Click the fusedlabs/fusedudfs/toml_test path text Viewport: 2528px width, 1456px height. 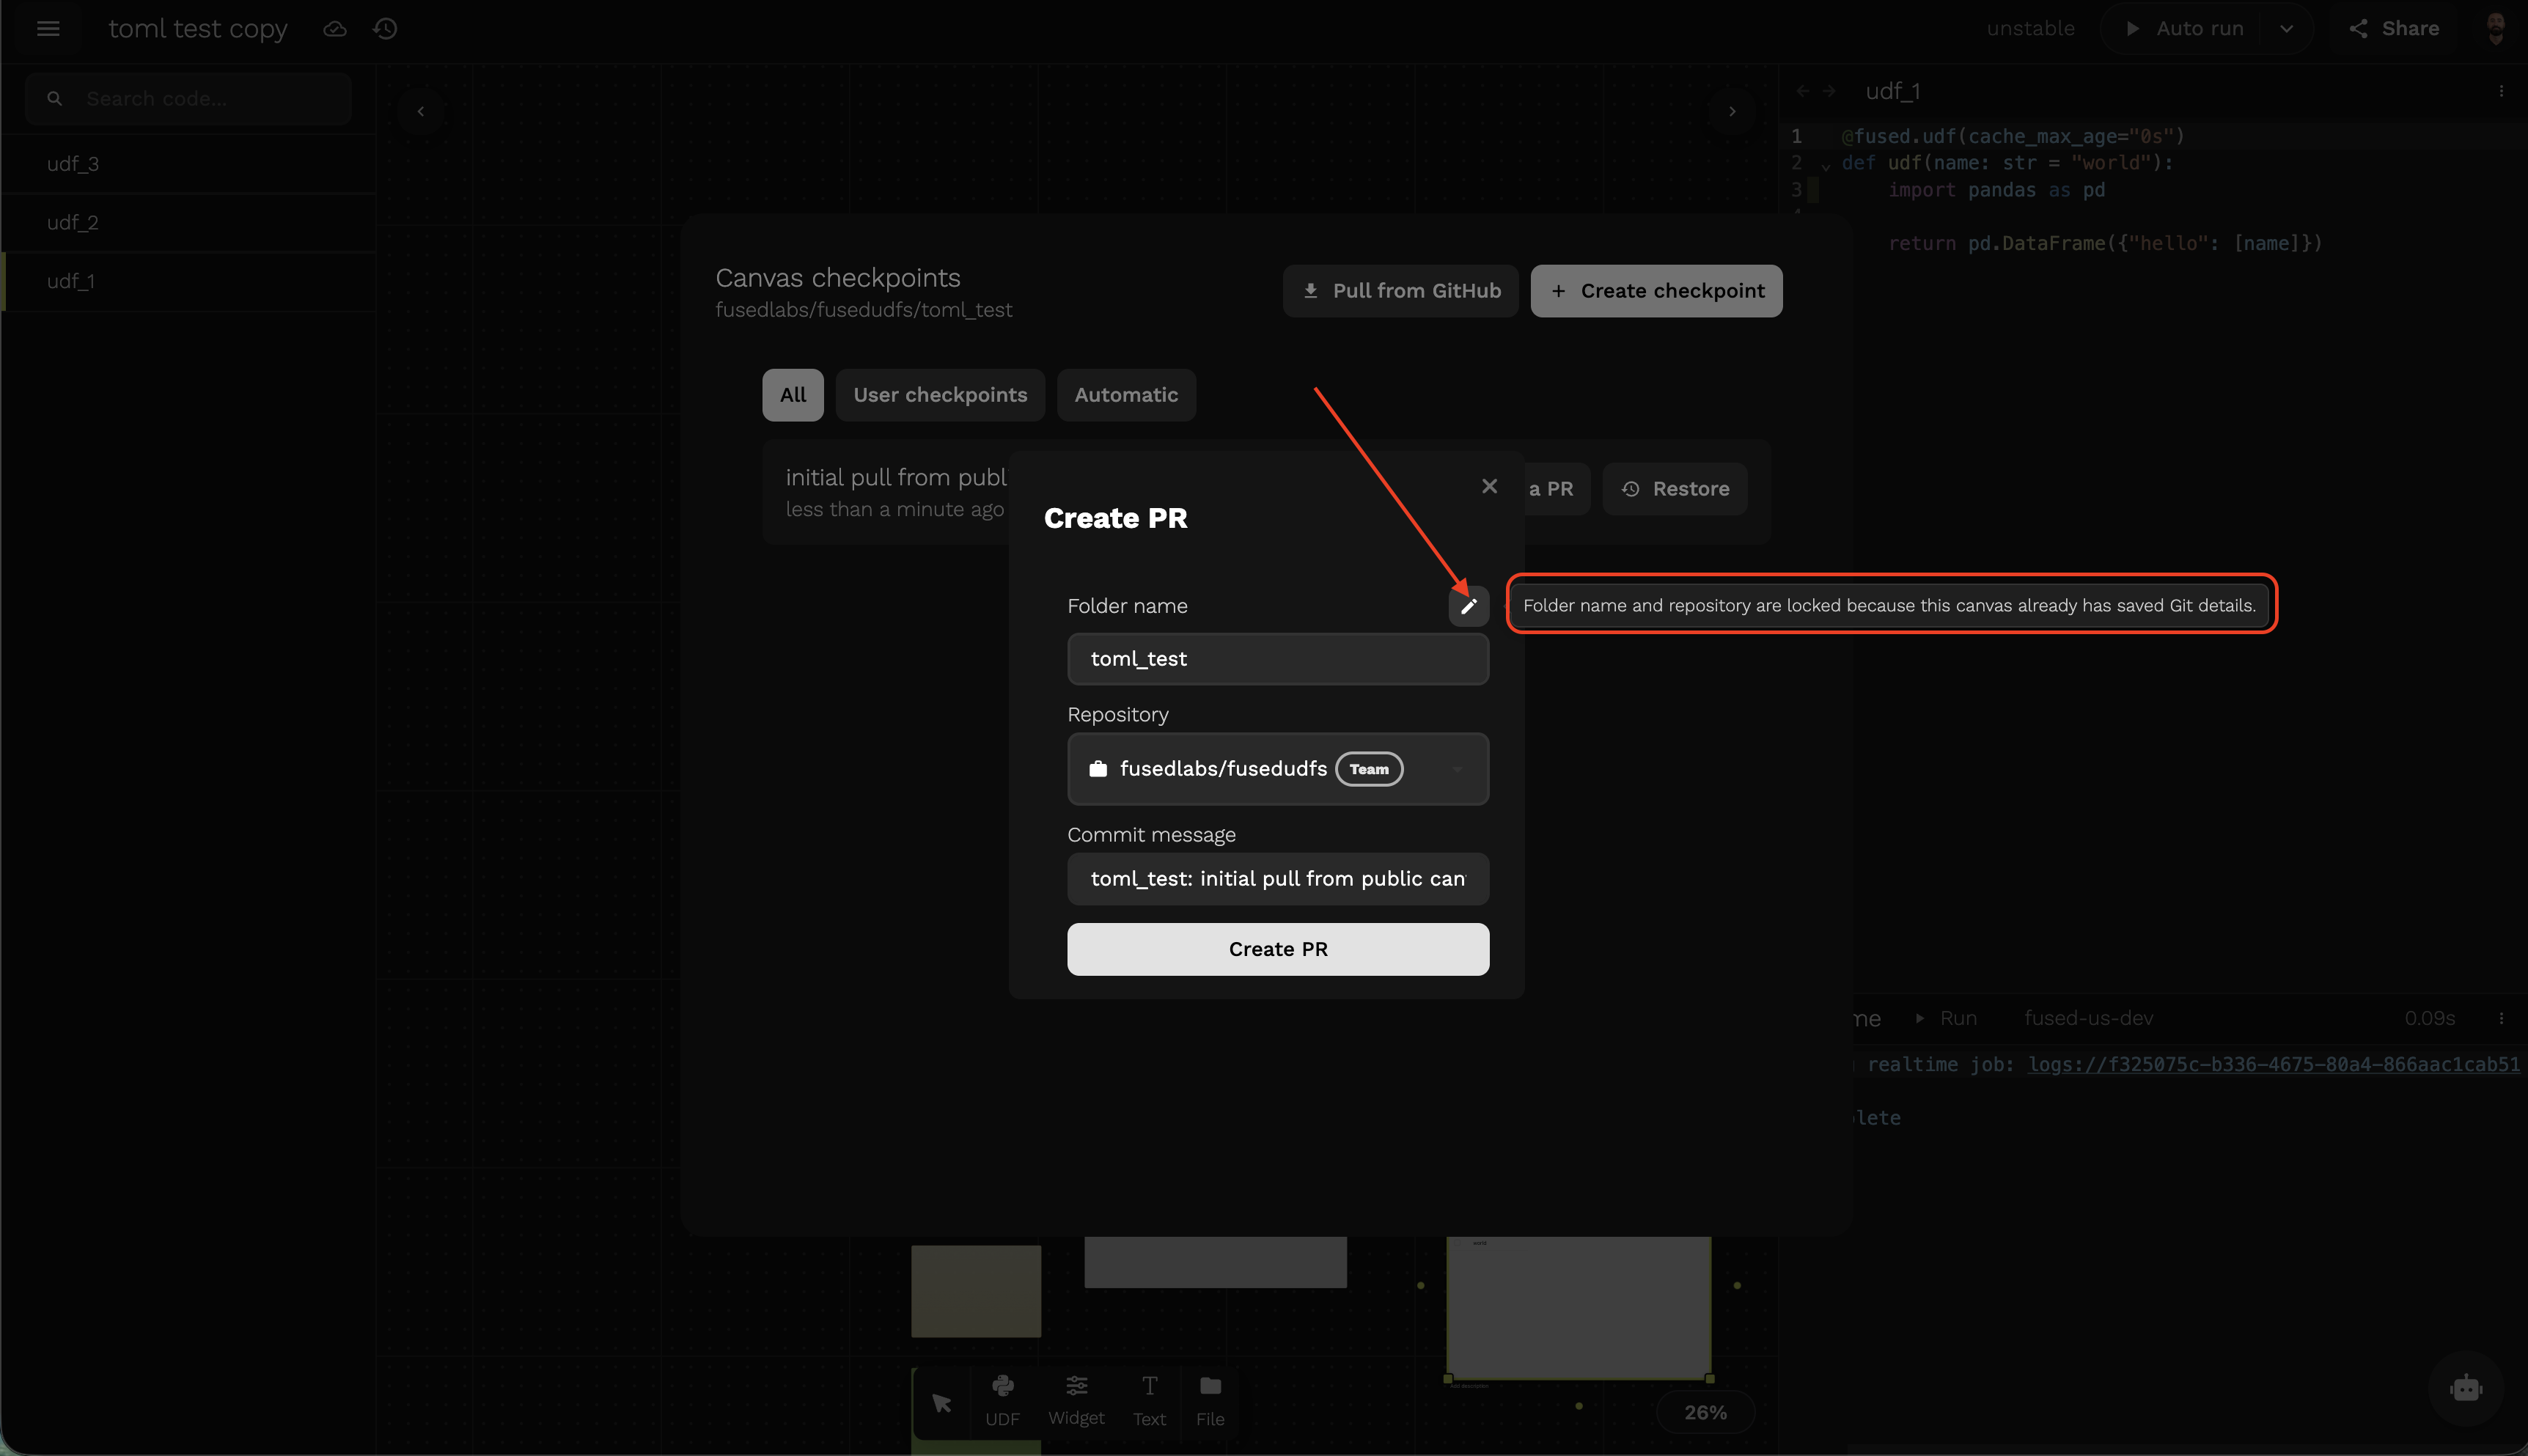coord(864,310)
